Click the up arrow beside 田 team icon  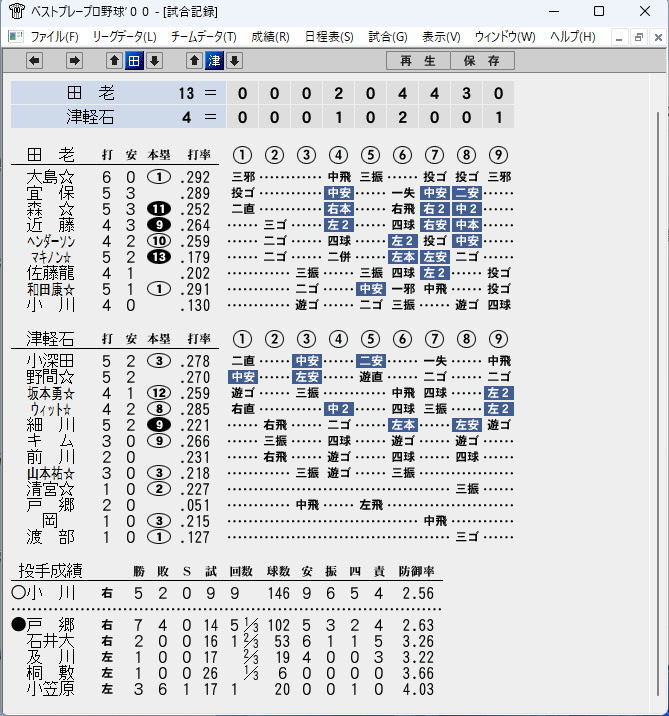point(113,61)
